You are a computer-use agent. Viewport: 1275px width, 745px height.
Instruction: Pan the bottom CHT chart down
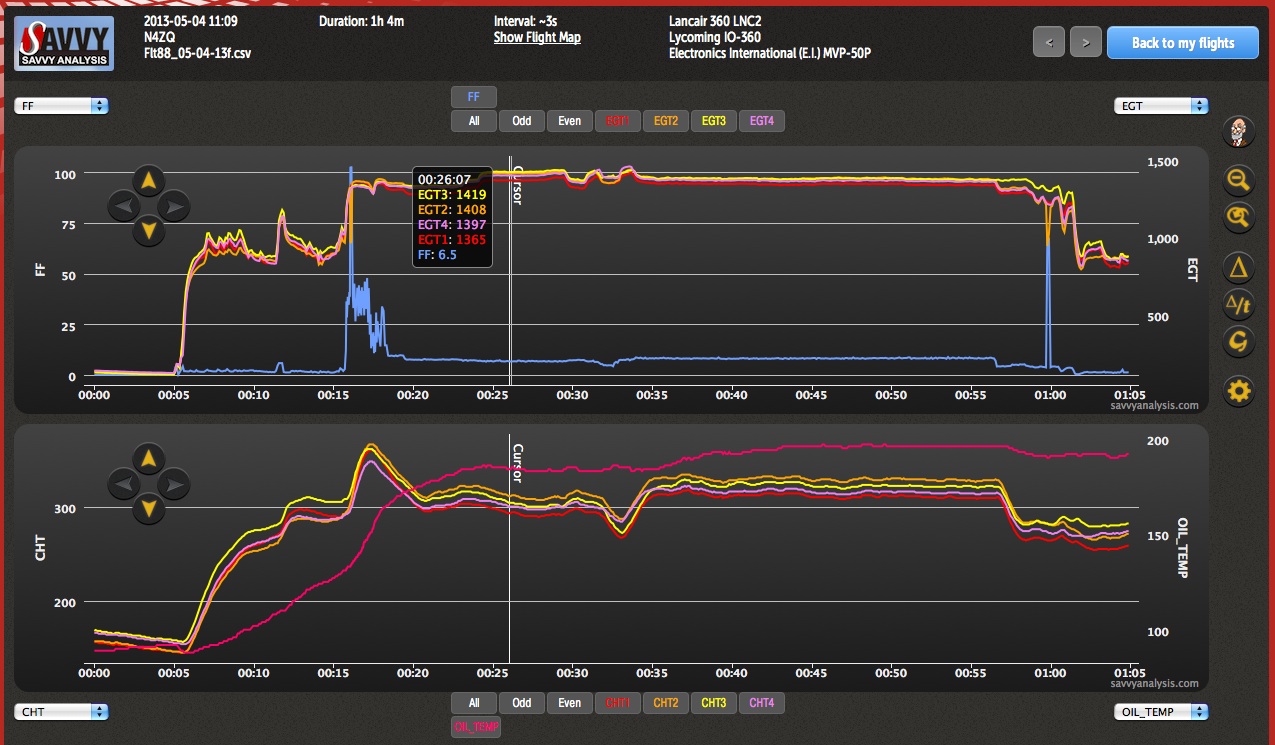(148, 509)
